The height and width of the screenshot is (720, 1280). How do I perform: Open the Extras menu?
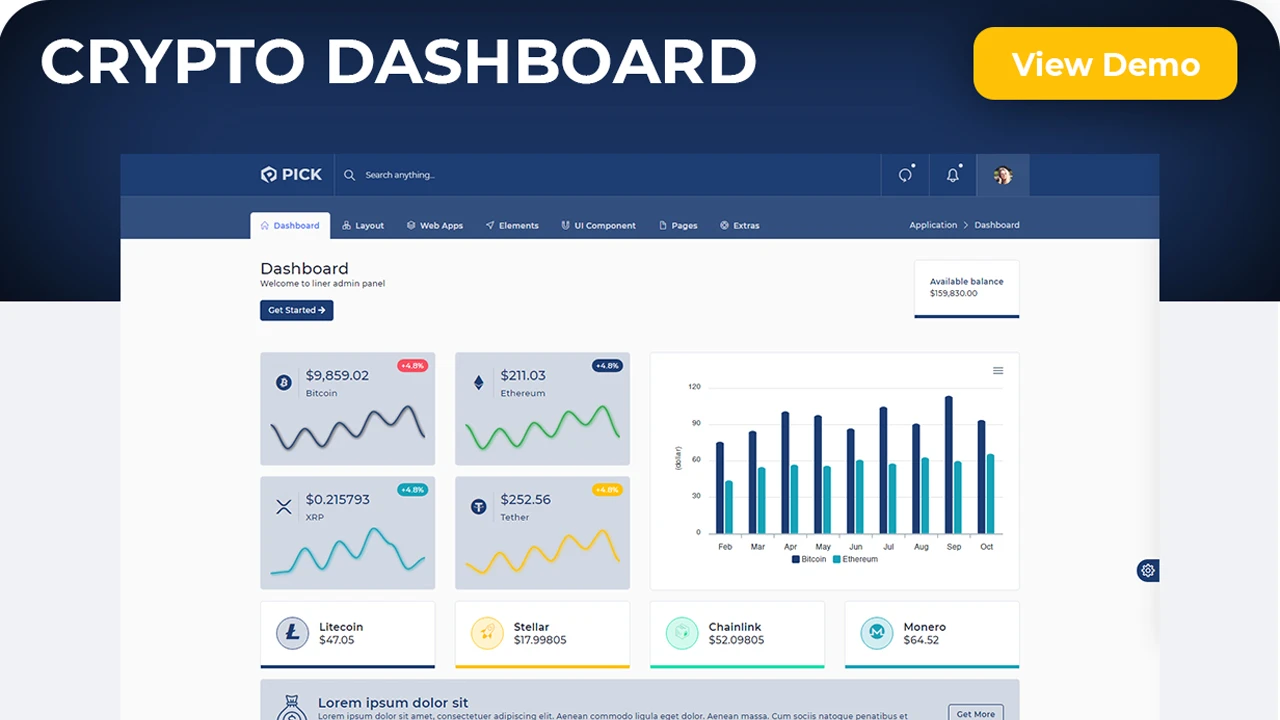(740, 225)
